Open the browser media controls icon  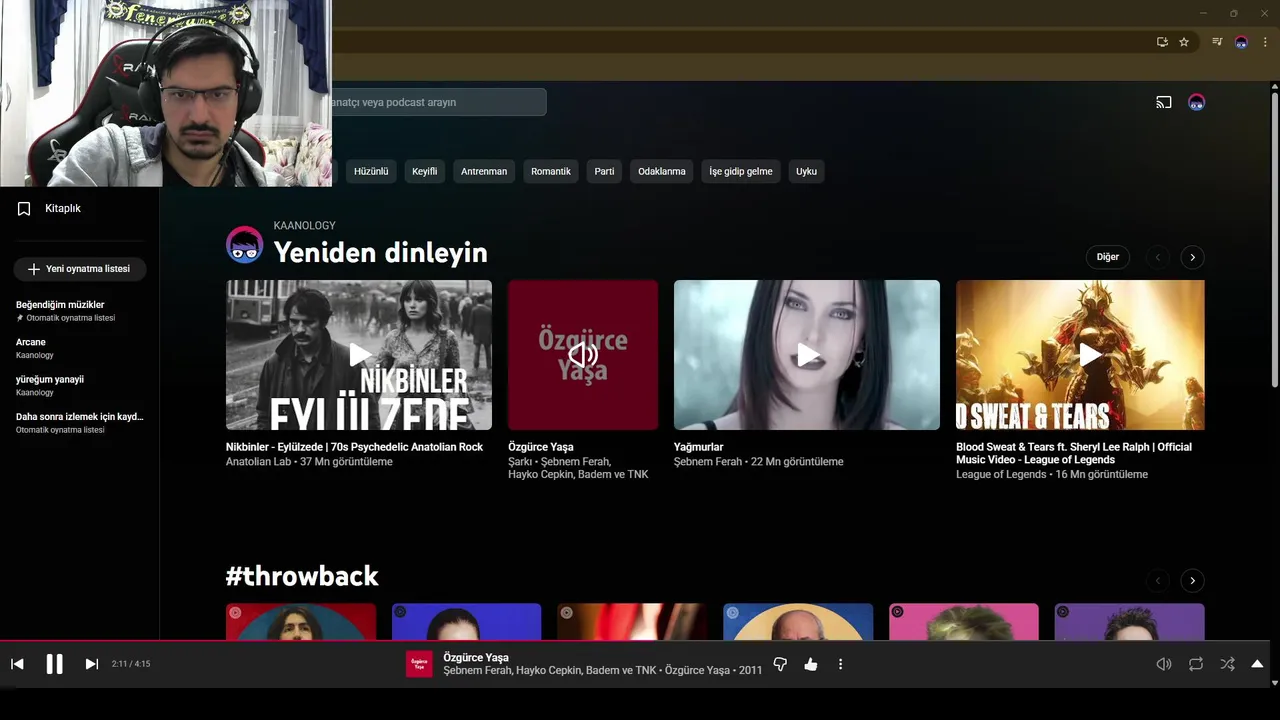1217,42
